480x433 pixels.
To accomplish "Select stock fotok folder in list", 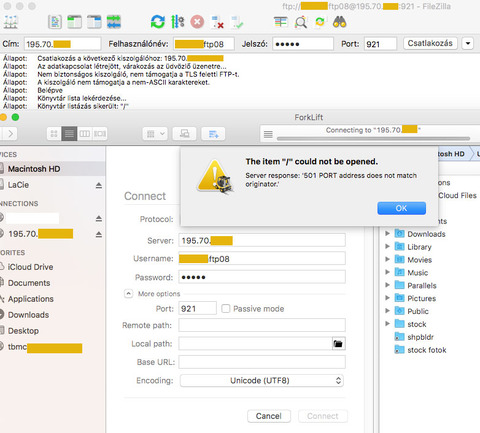I will click(x=420, y=350).
